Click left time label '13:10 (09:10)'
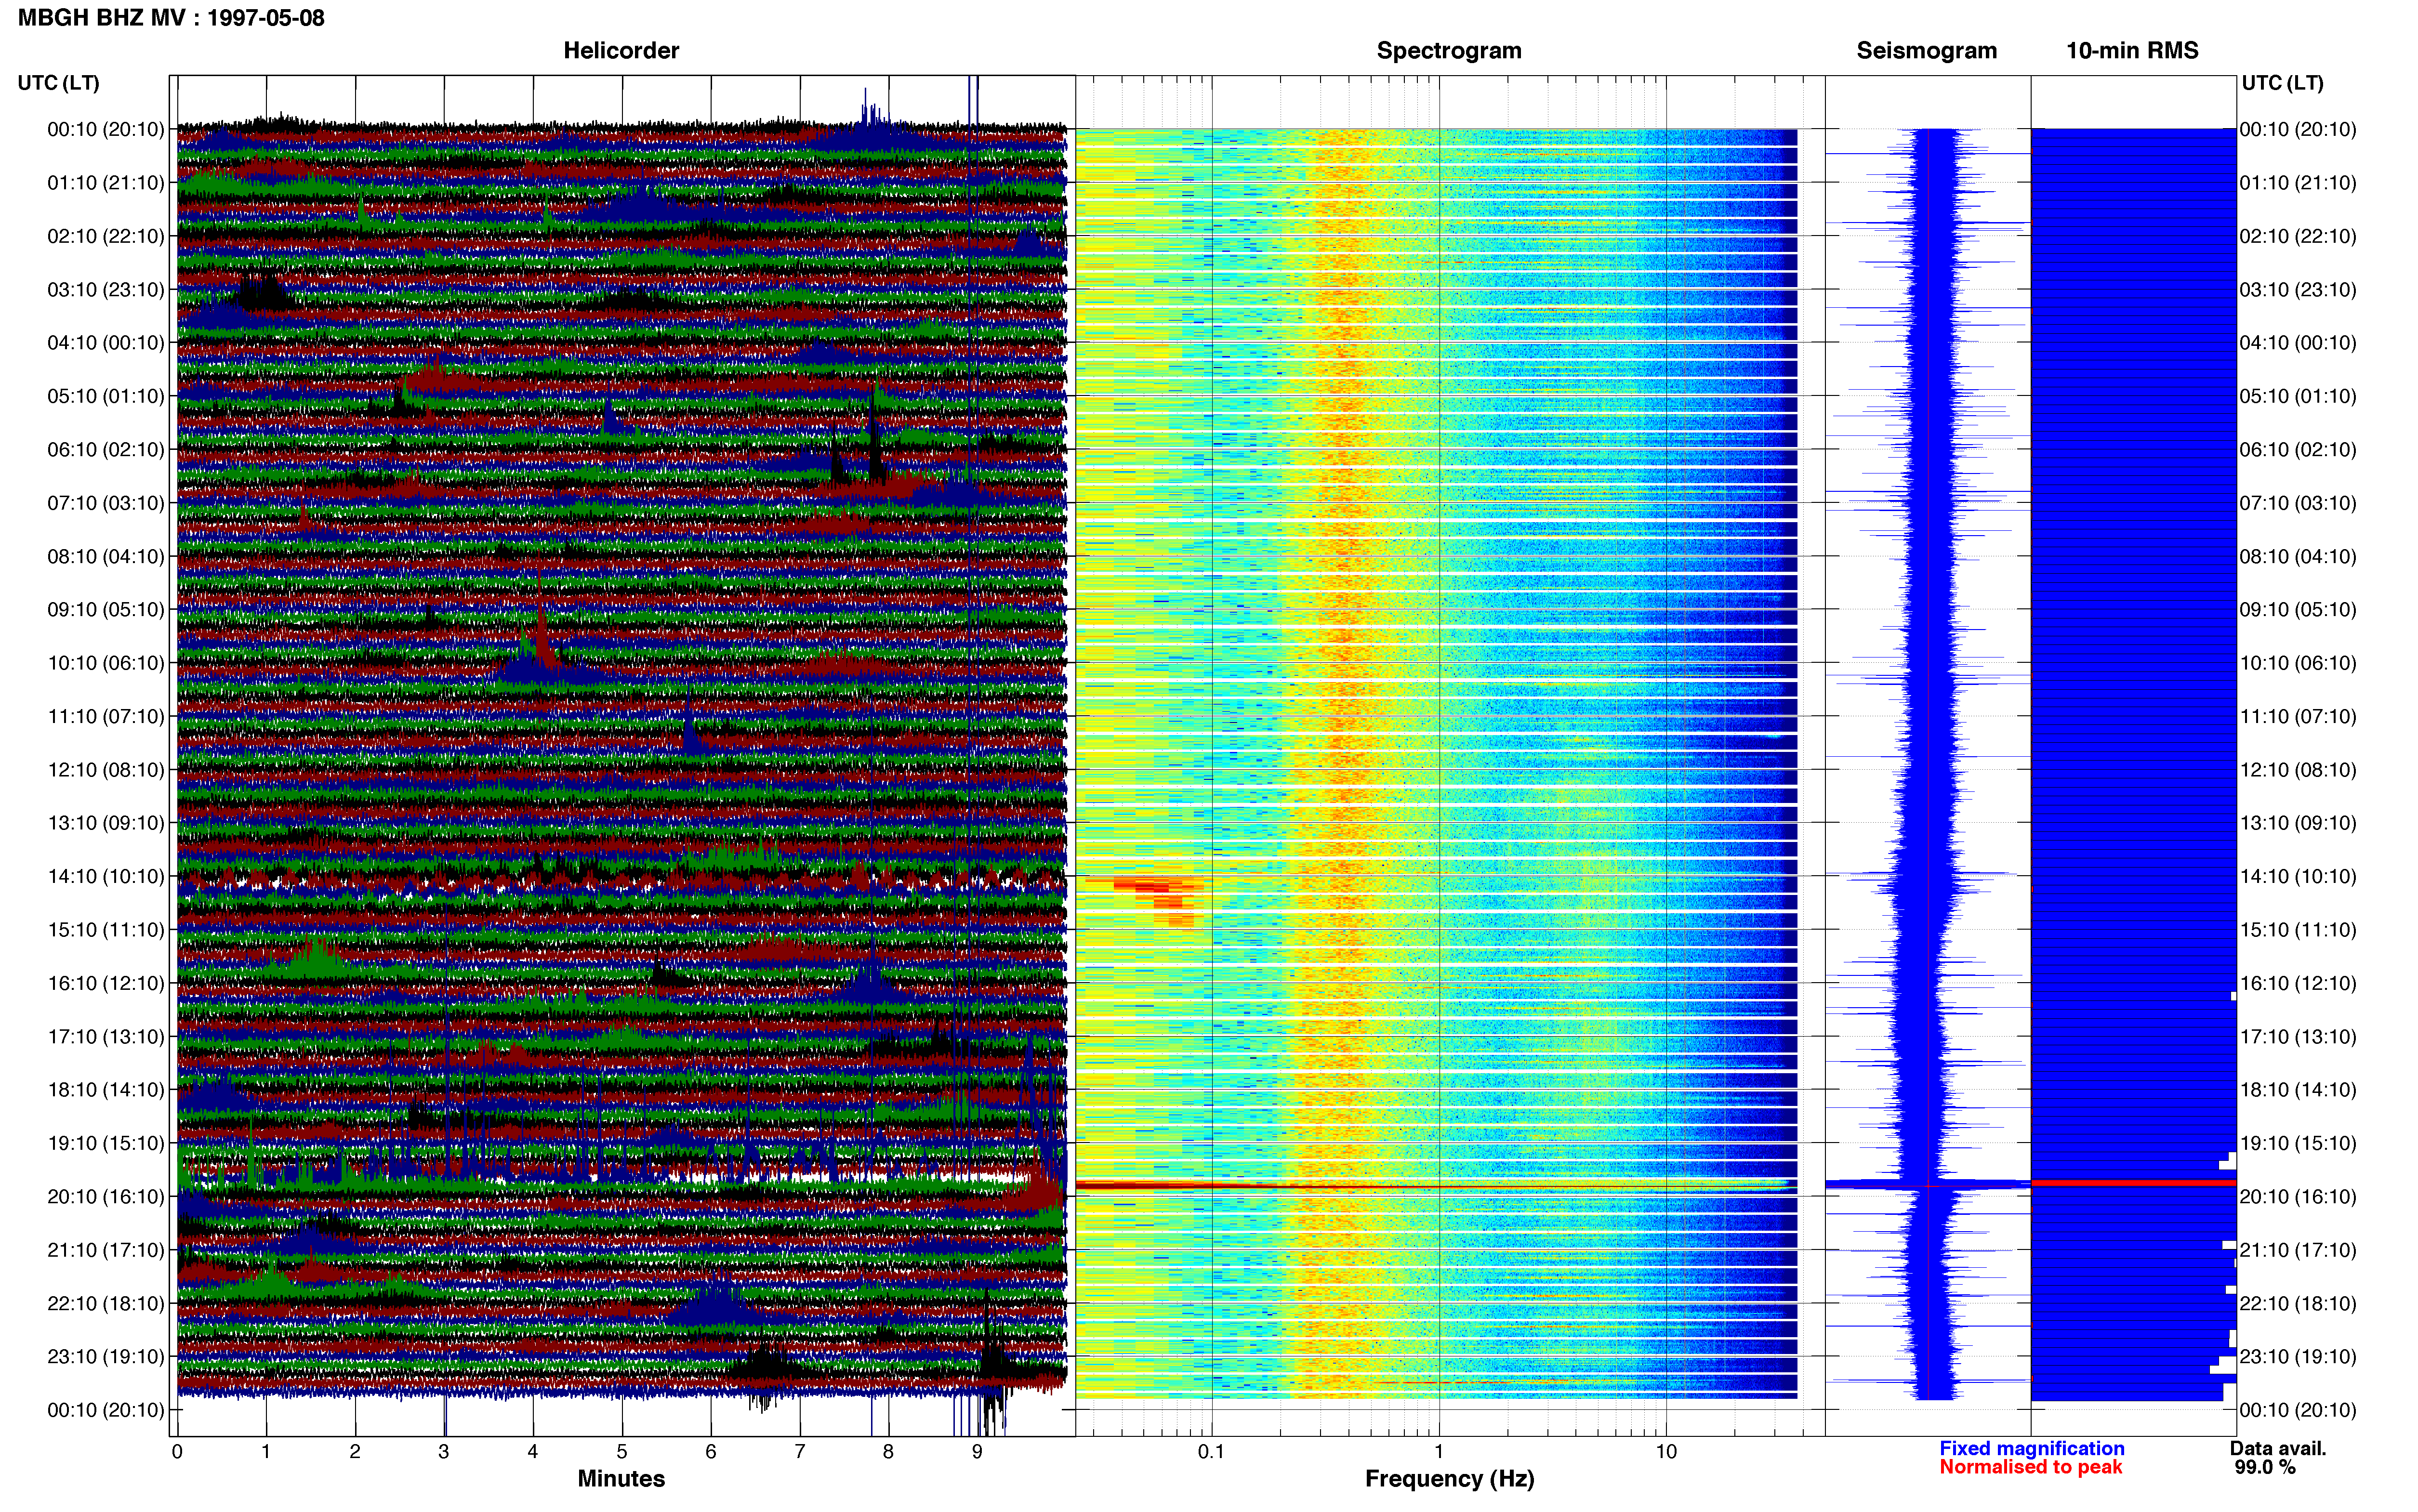Image resolution: width=2418 pixels, height=1512 pixels. pyautogui.click(x=106, y=823)
